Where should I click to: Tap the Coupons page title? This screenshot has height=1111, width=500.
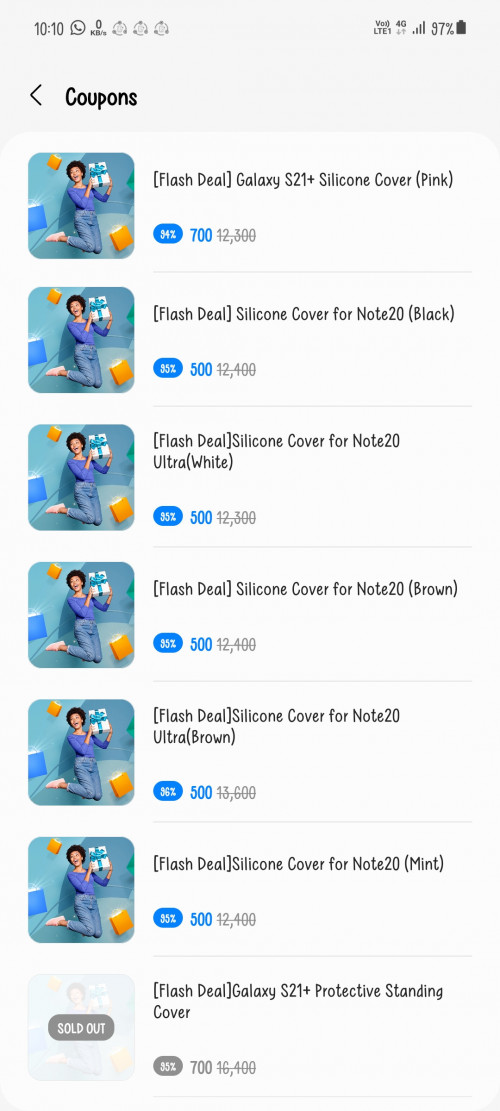point(101,97)
